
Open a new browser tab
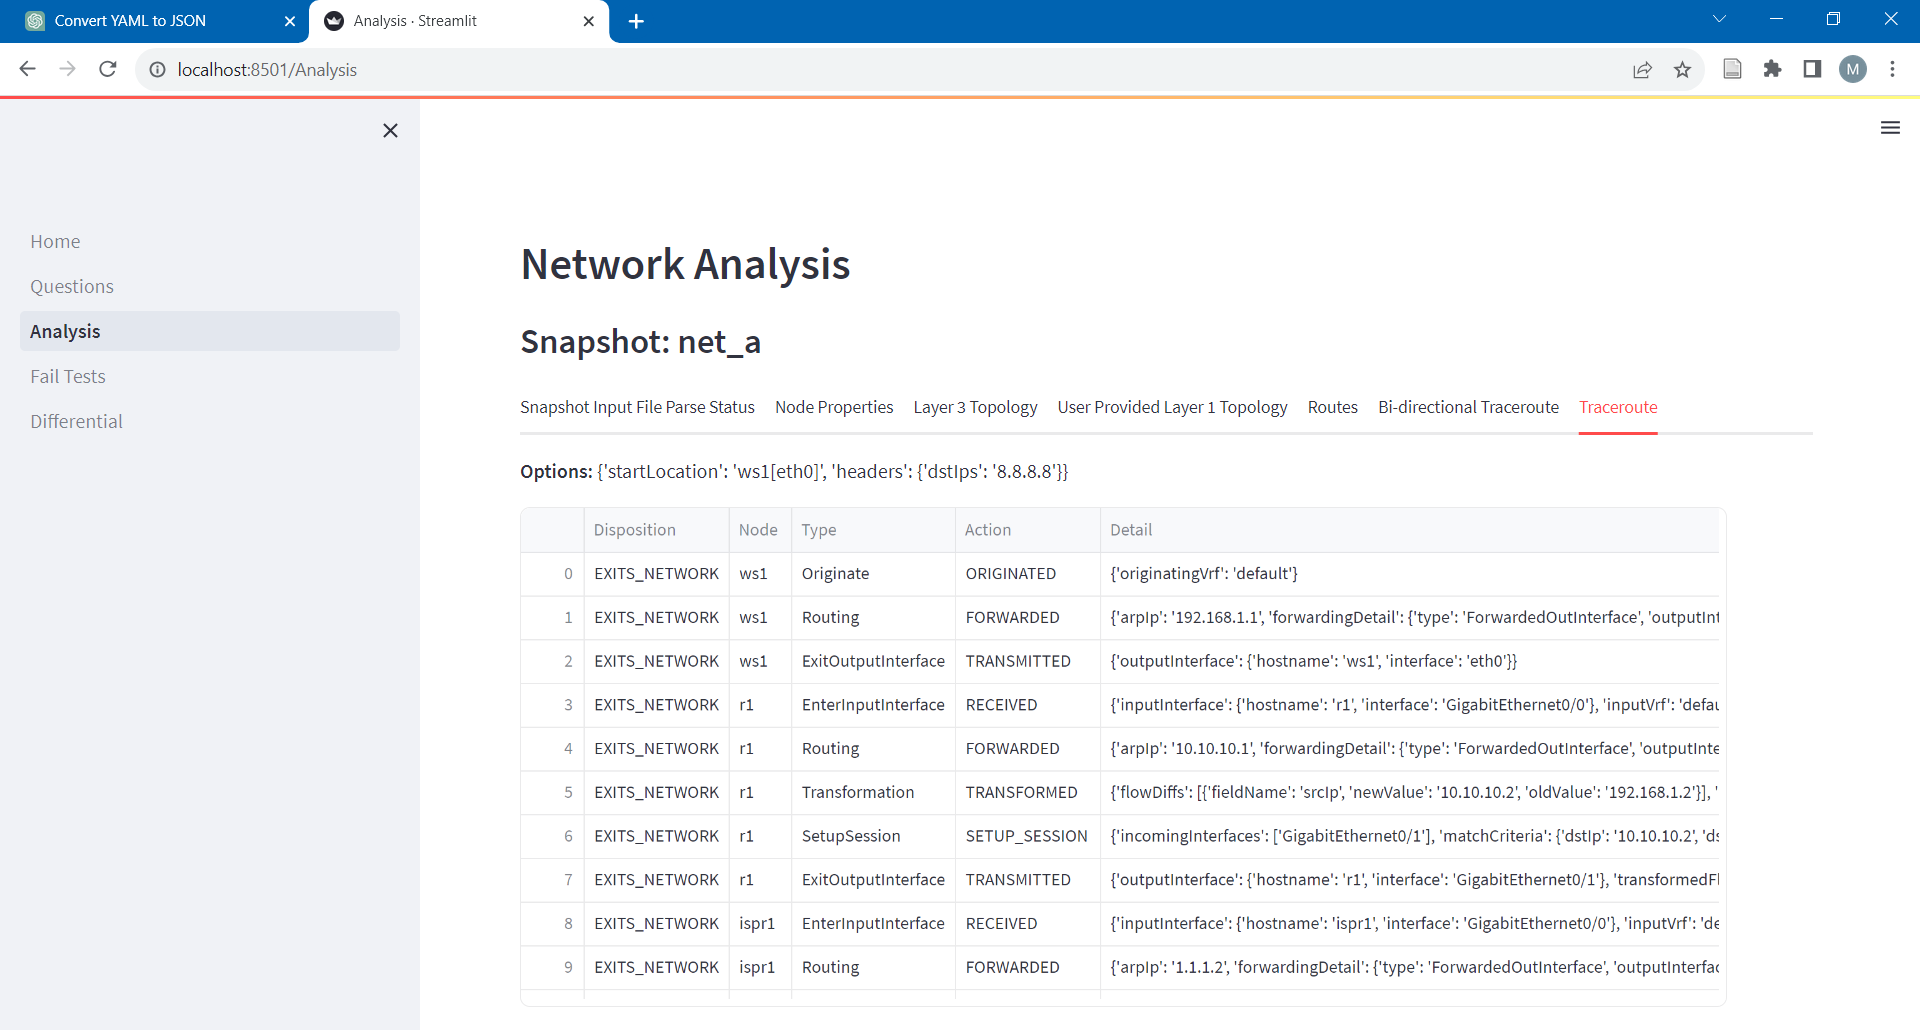point(636,21)
